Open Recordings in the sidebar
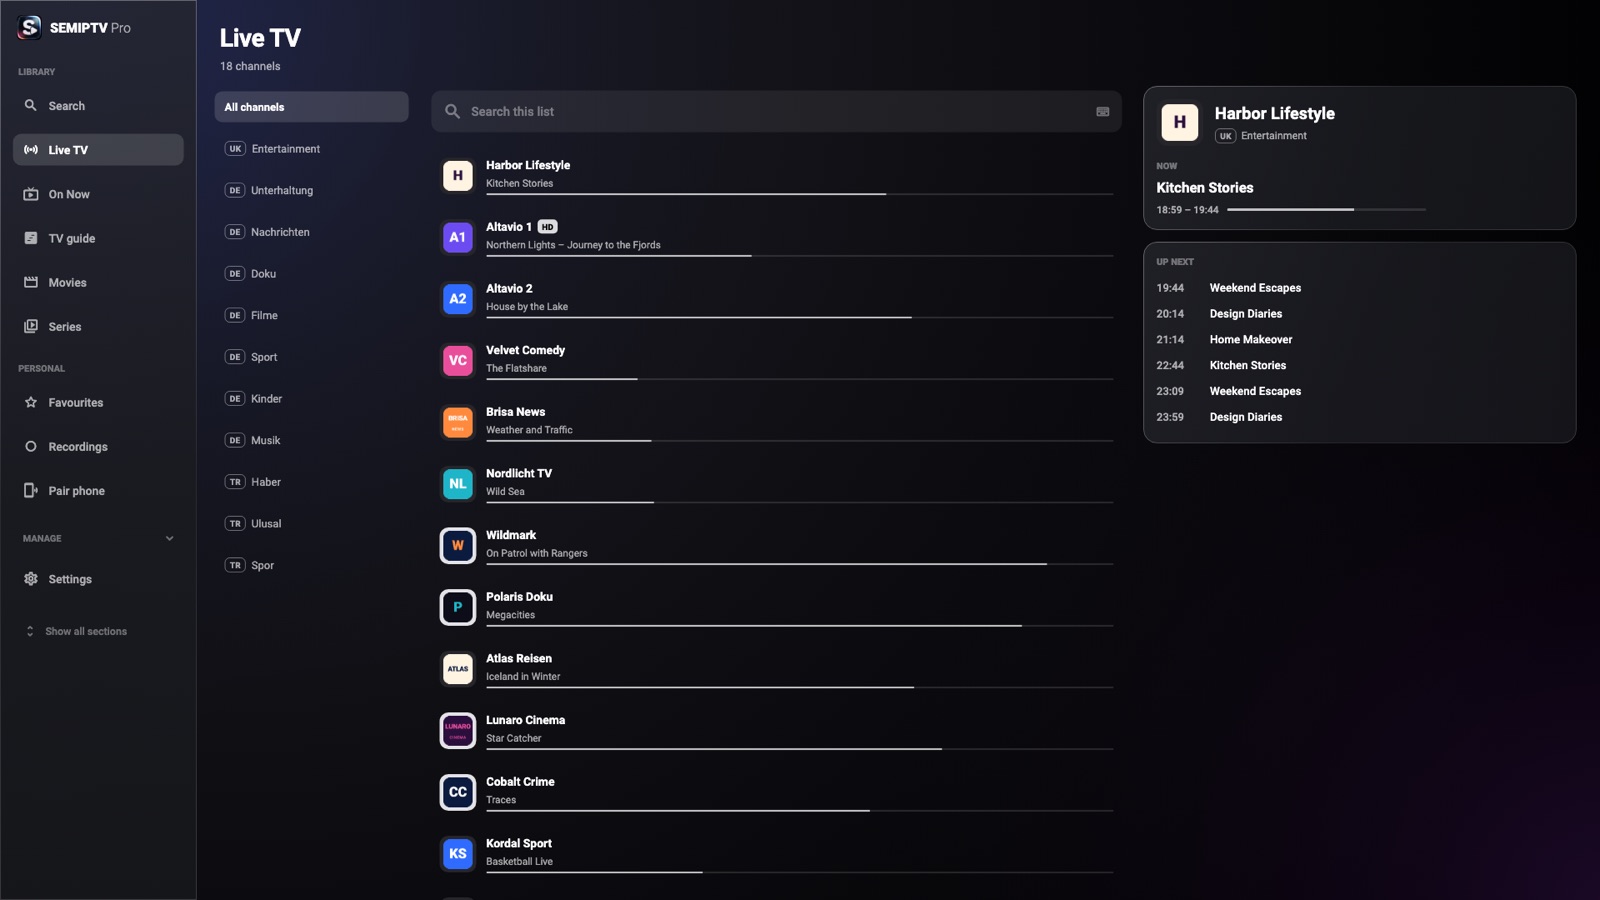 point(98,447)
